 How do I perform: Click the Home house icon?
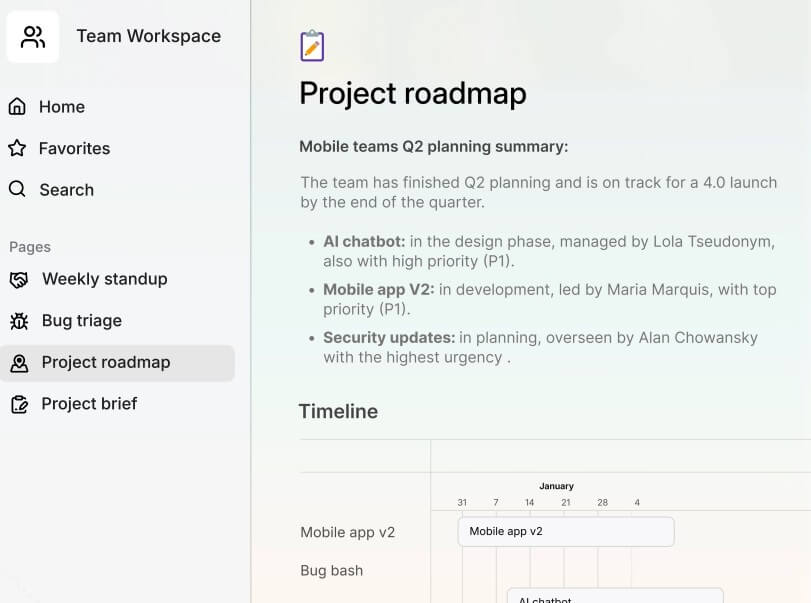pyautogui.click(x=17, y=106)
